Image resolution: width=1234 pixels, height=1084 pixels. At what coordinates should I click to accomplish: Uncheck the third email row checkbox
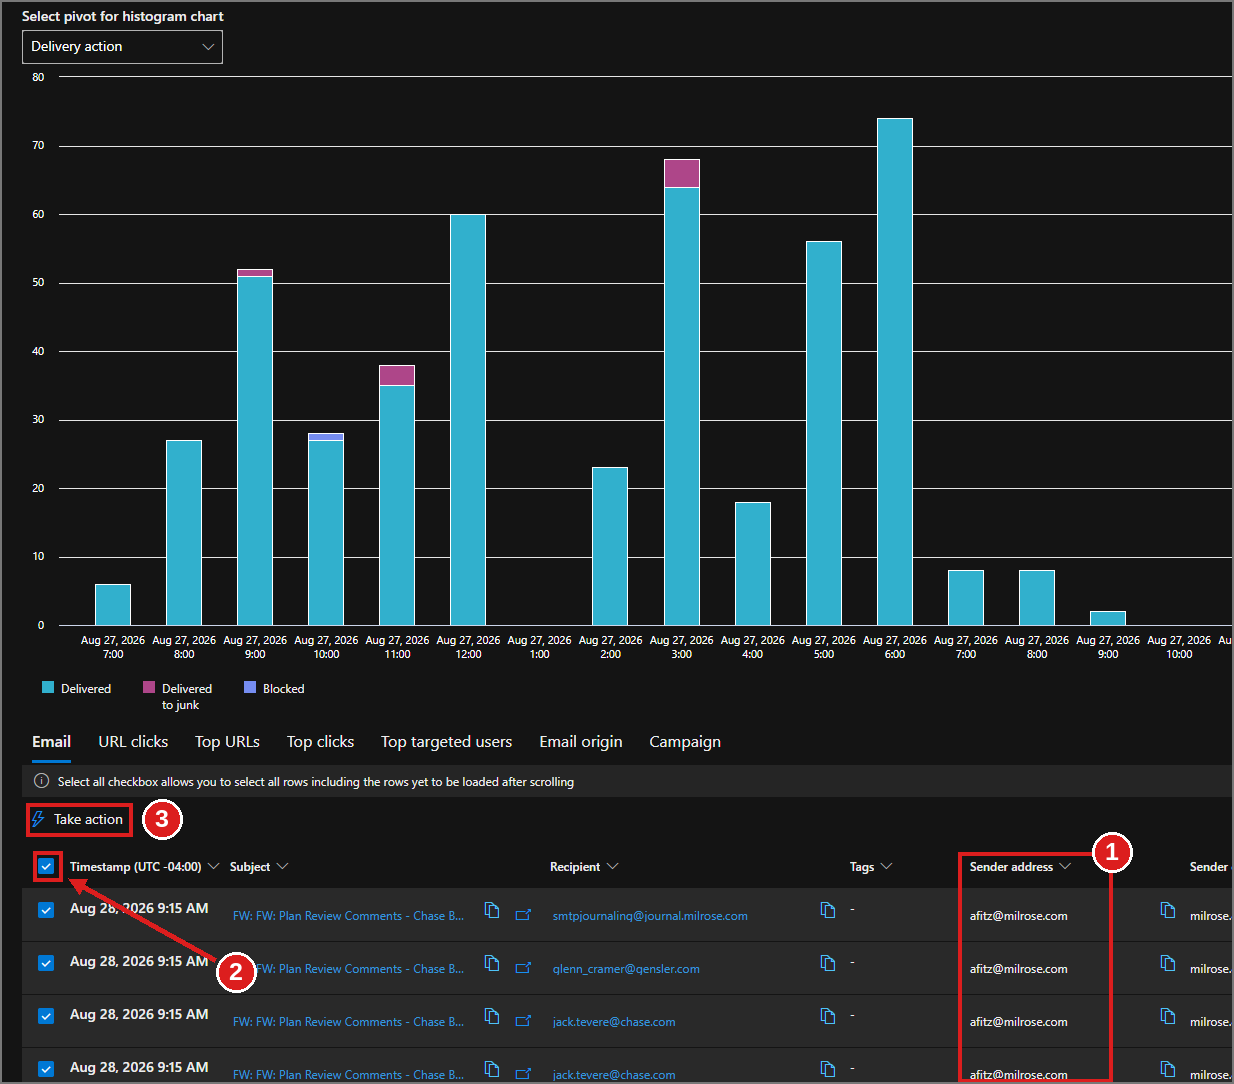point(46,1016)
